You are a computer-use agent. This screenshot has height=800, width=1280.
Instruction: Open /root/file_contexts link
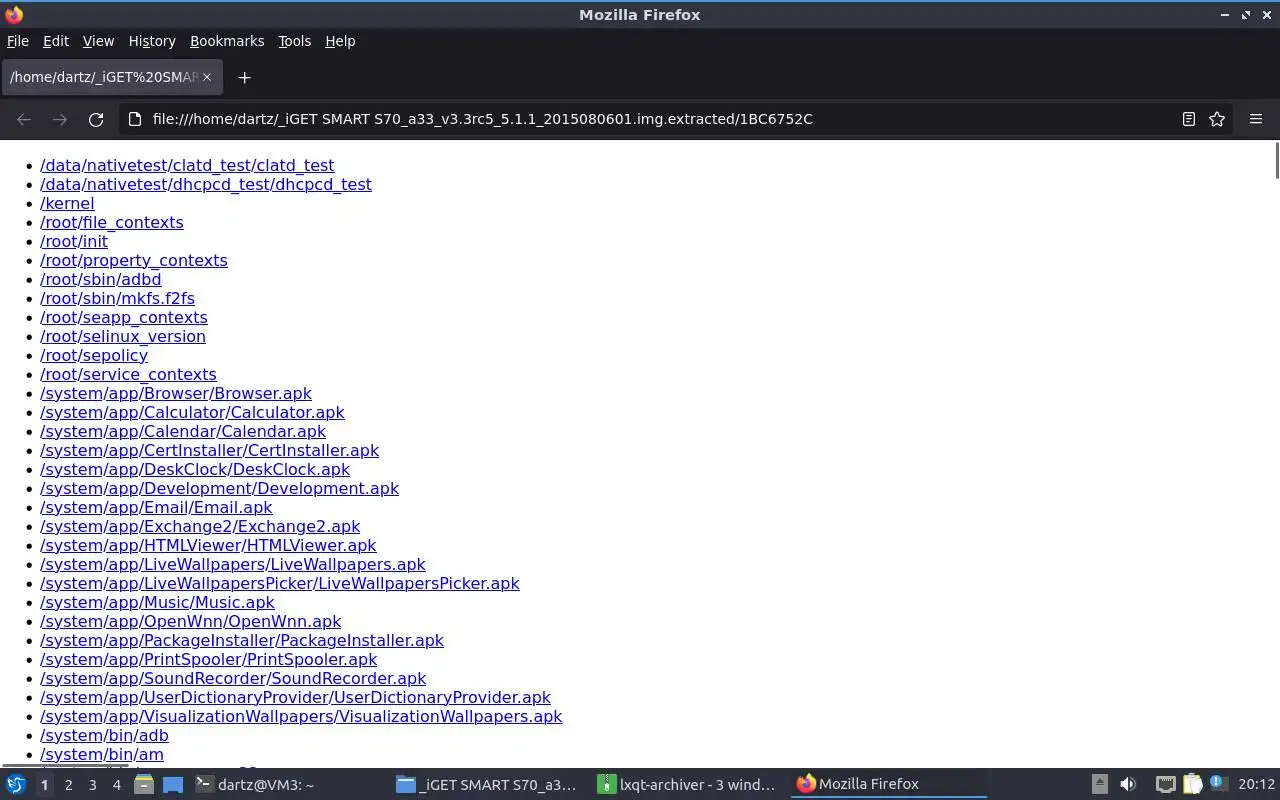click(x=112, y=222)
